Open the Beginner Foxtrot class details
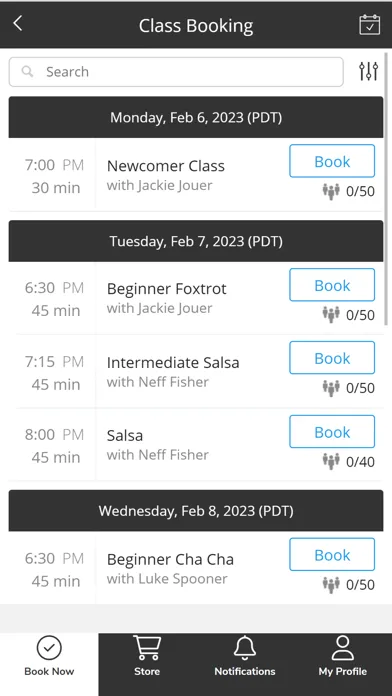Viewport: 392px width, 696px height. 166,289
